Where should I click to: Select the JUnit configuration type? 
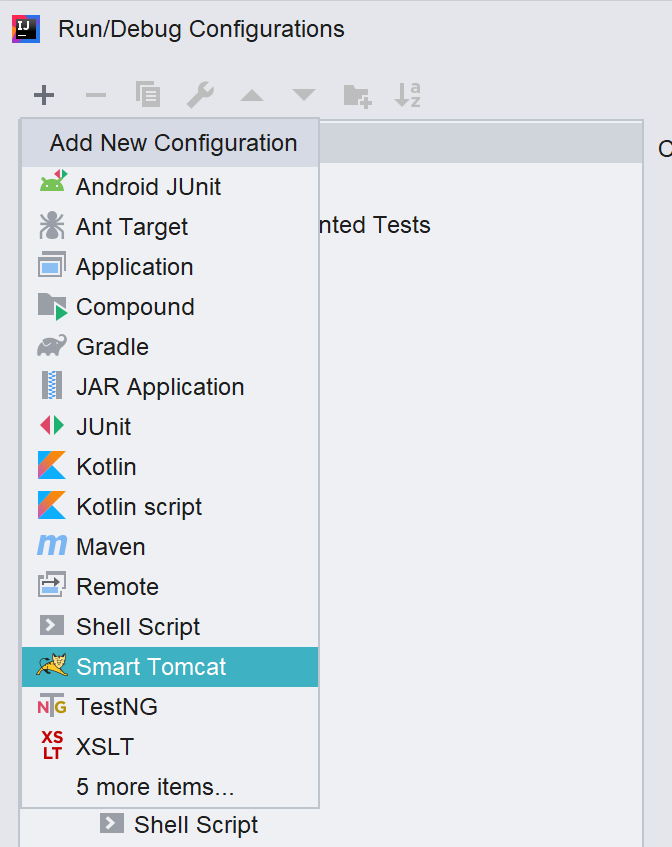[170, 427]
